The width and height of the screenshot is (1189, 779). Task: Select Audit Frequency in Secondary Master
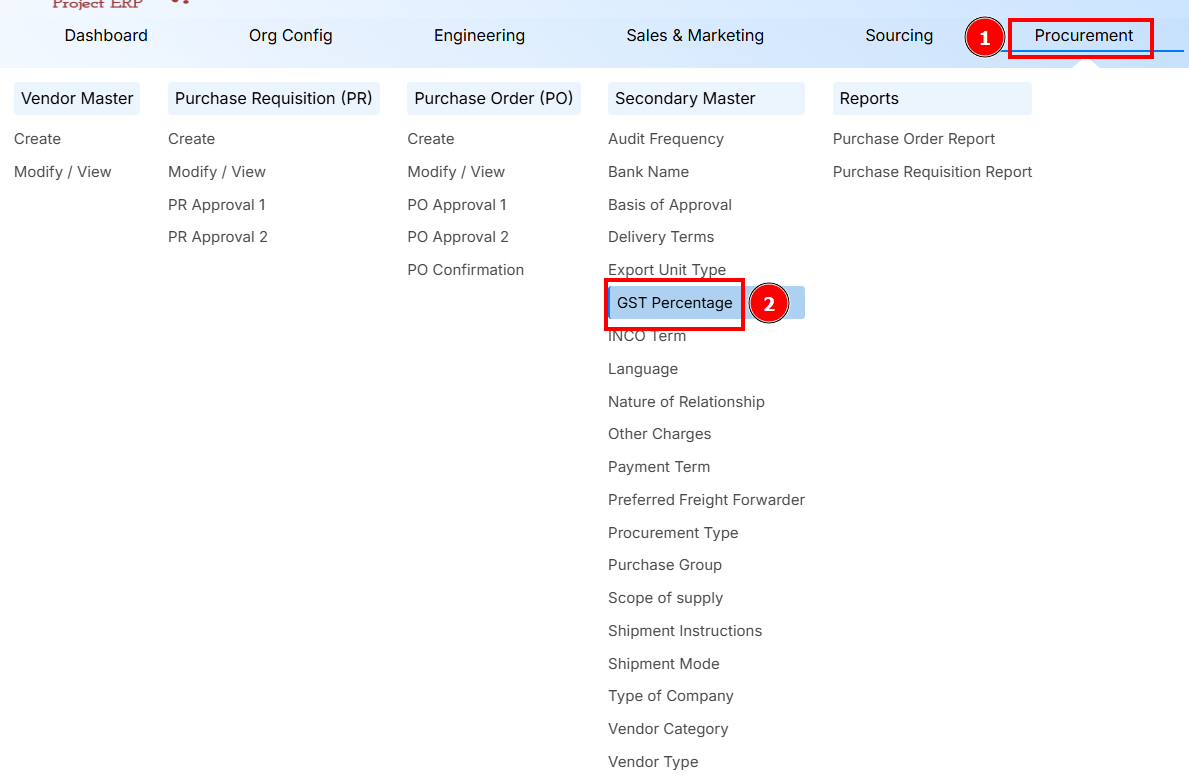(666, 139)
